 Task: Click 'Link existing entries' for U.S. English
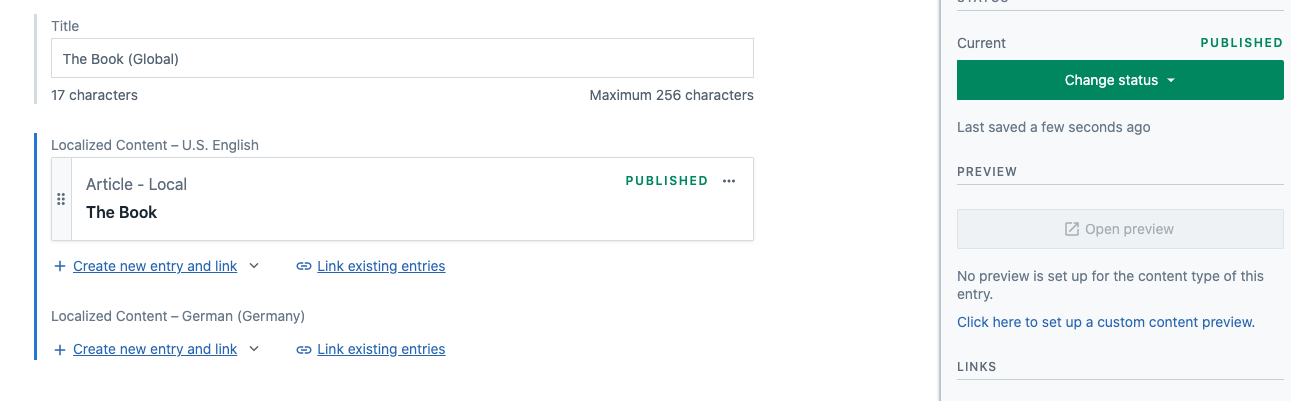tap(381, 266)
